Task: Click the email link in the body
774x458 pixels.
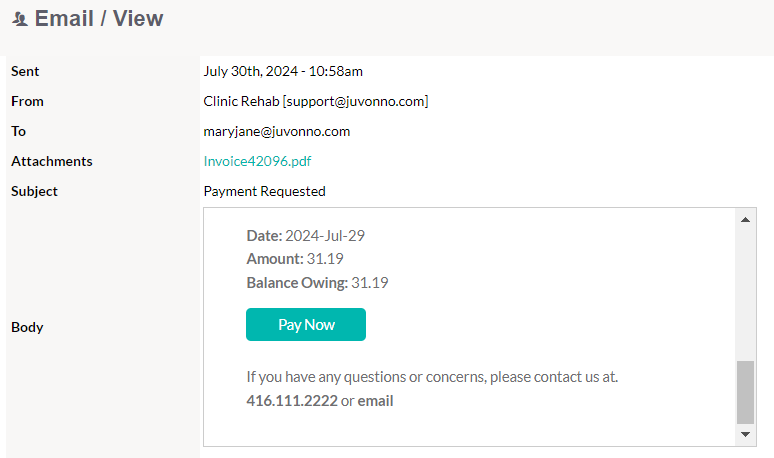Action: (375, 401)
